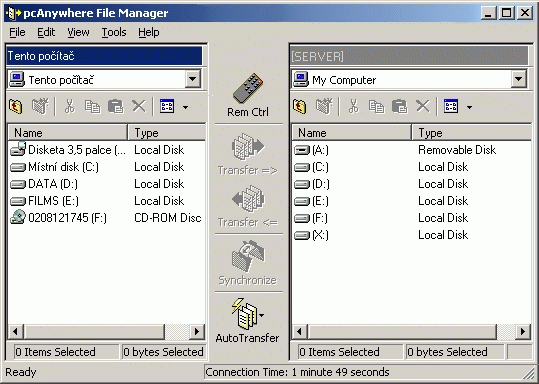Image resolution: width=539 pixels, height=384 pixels.
Task: Click Views icon in SERVER pane toolbar
Action: click(451, 106)
